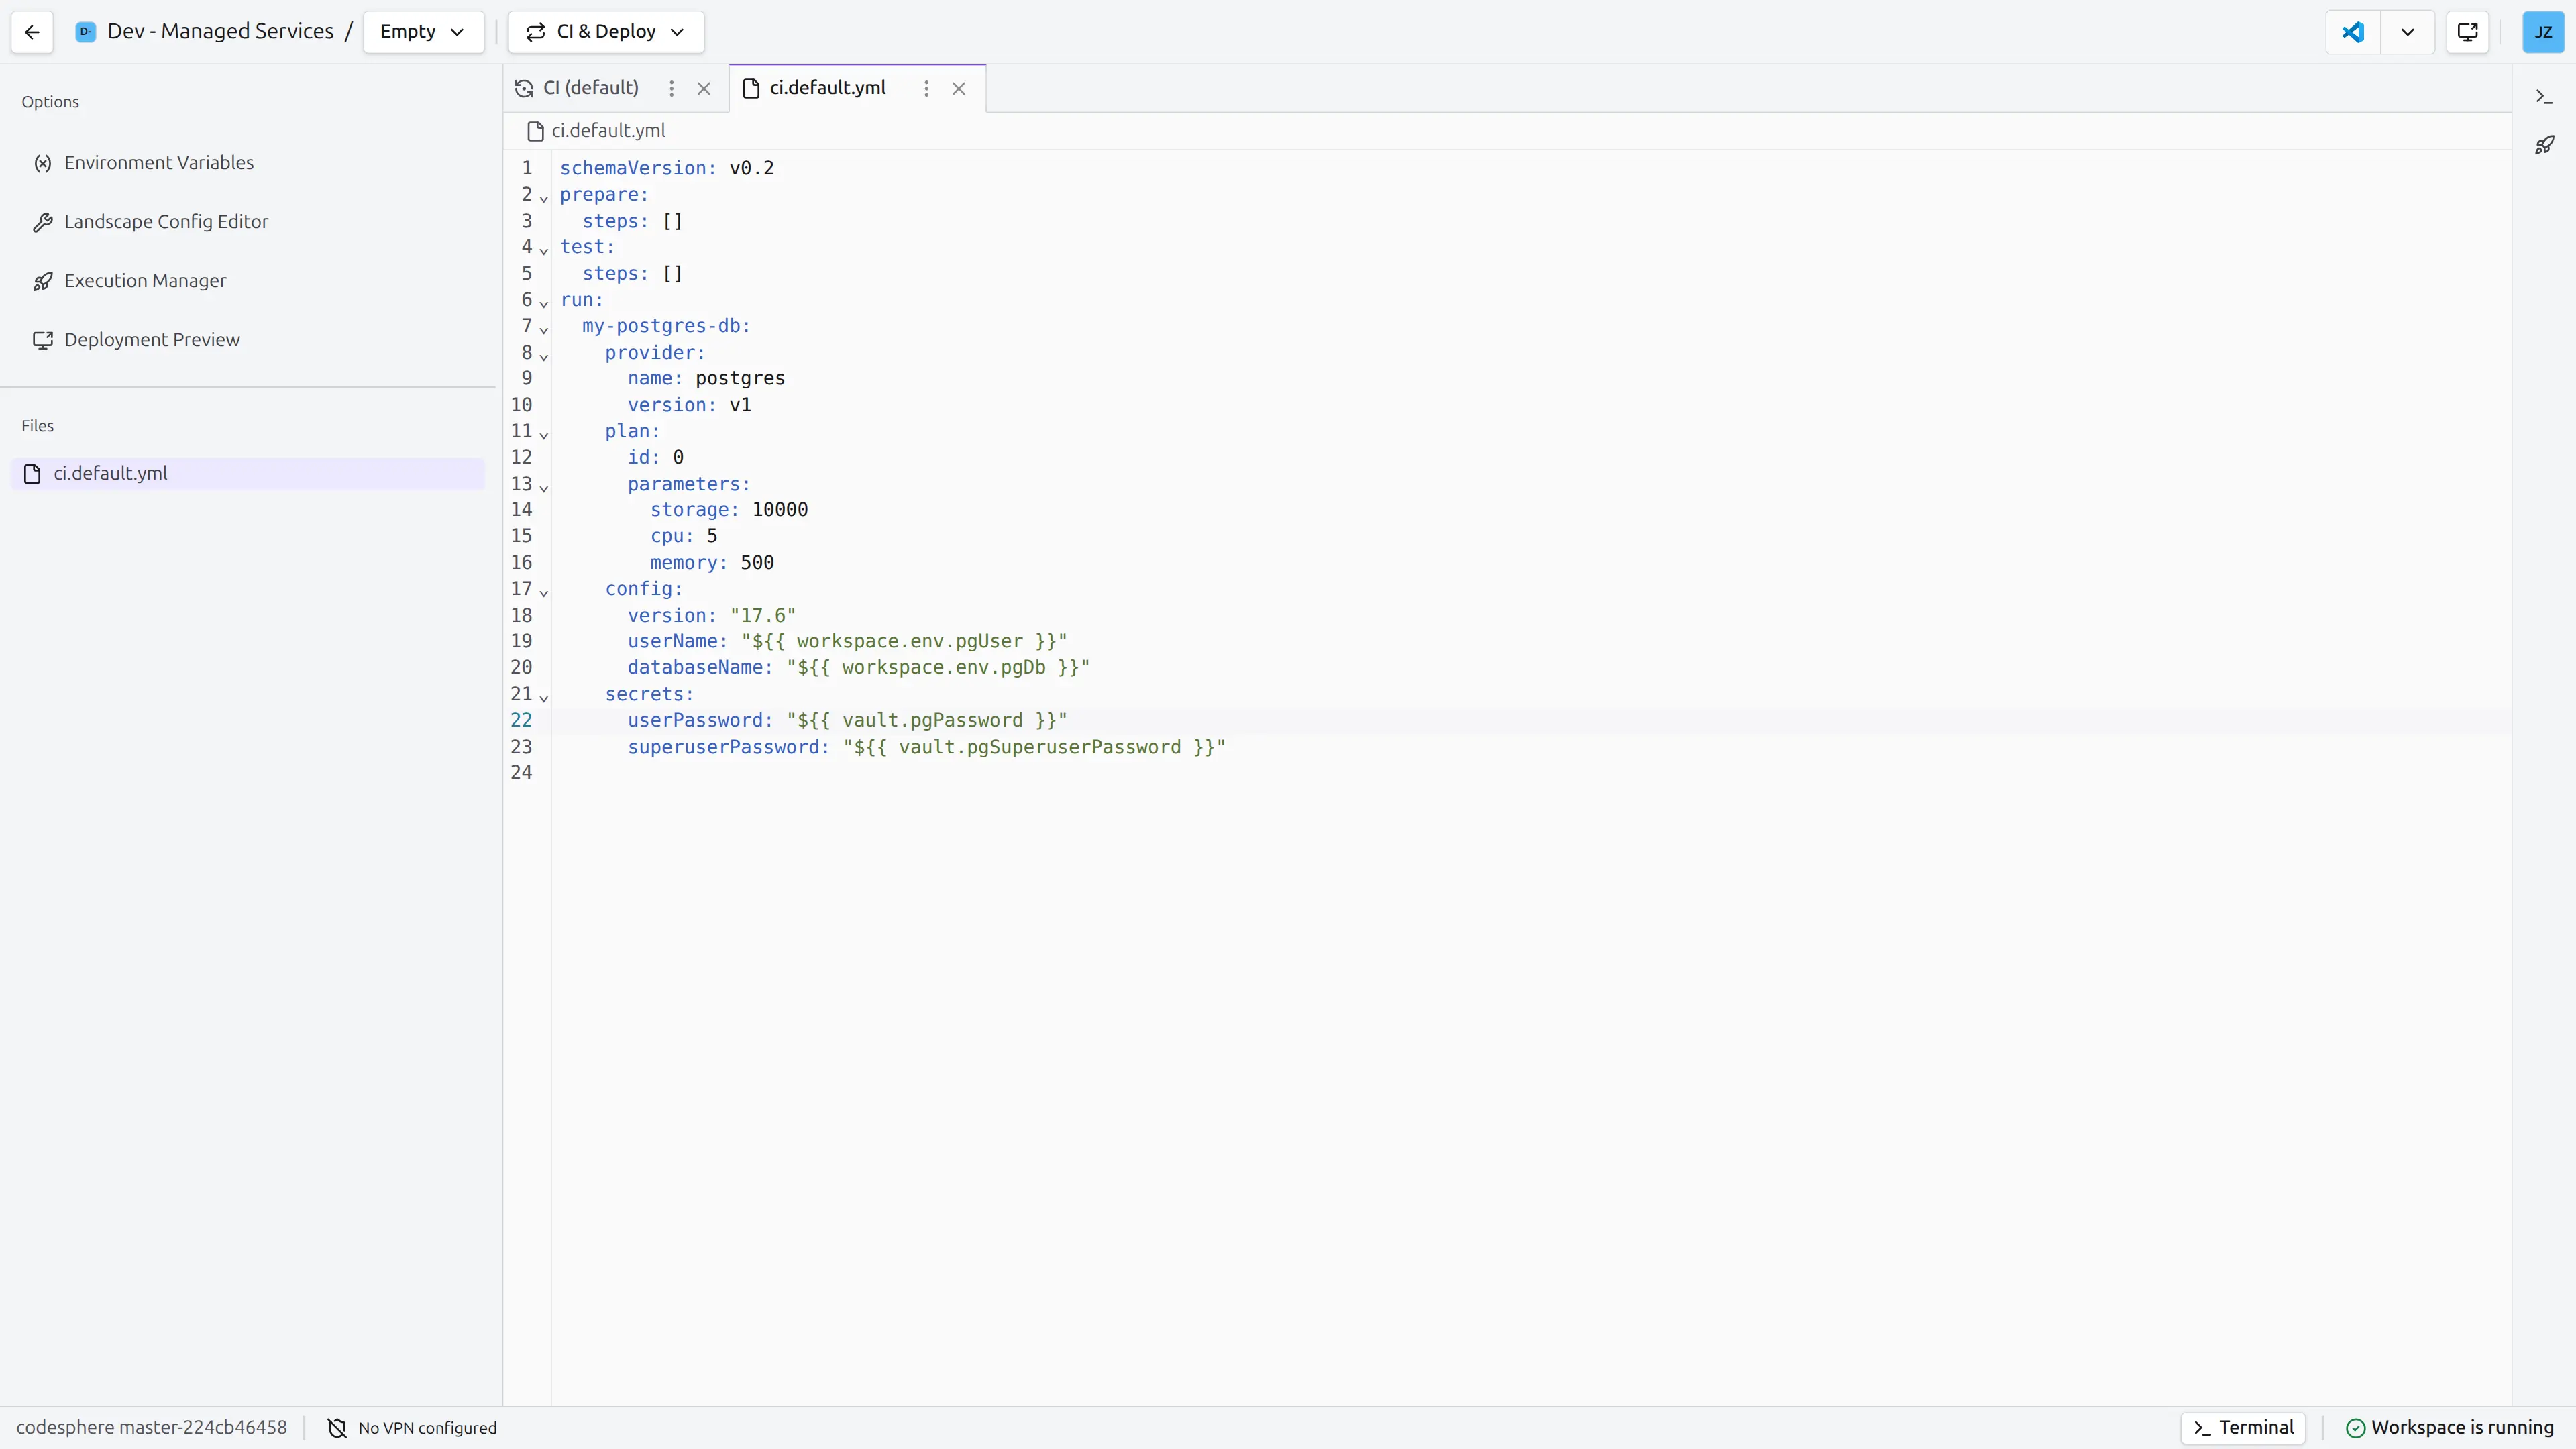
Task: Open the JZ user avatar menu
Action: pos(2542,32)
